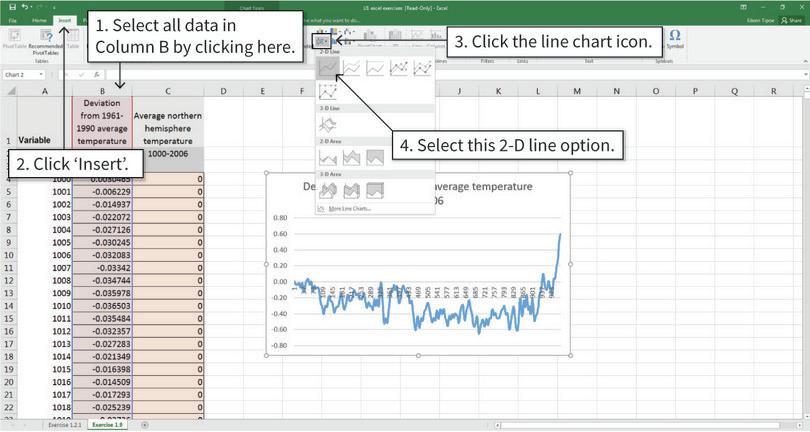This screenshot has height=432, width=810.
Task: Choose the 100% Stacked Line chart option
Action: 375,68
